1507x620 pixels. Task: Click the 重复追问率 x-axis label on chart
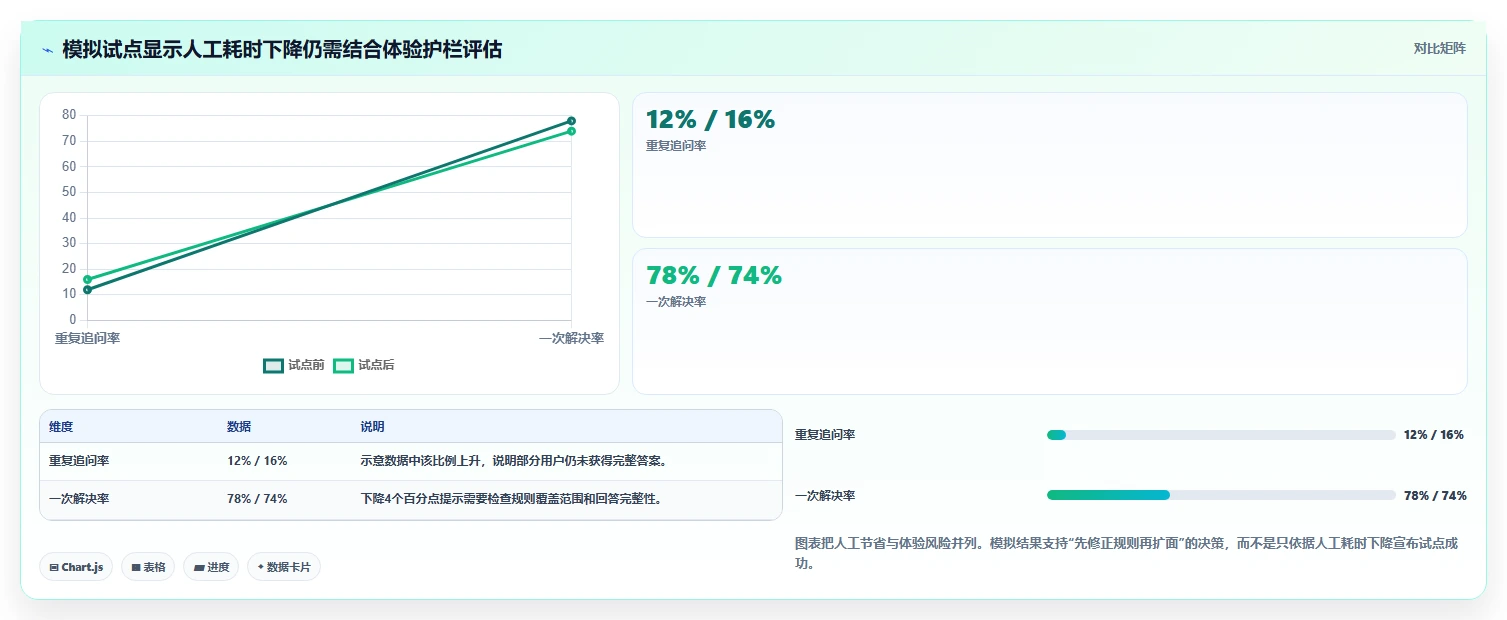point(88,339)
